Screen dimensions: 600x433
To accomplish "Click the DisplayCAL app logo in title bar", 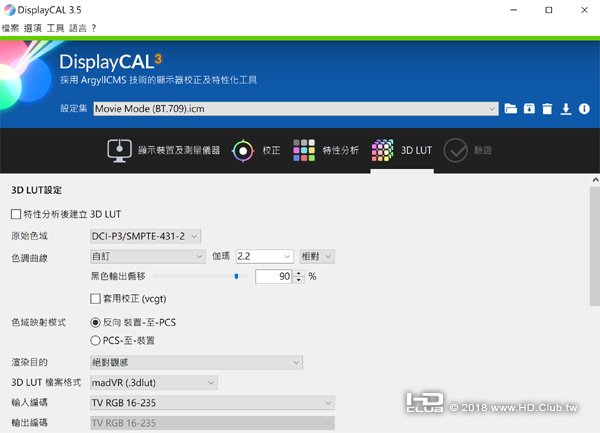I will 9,10.
